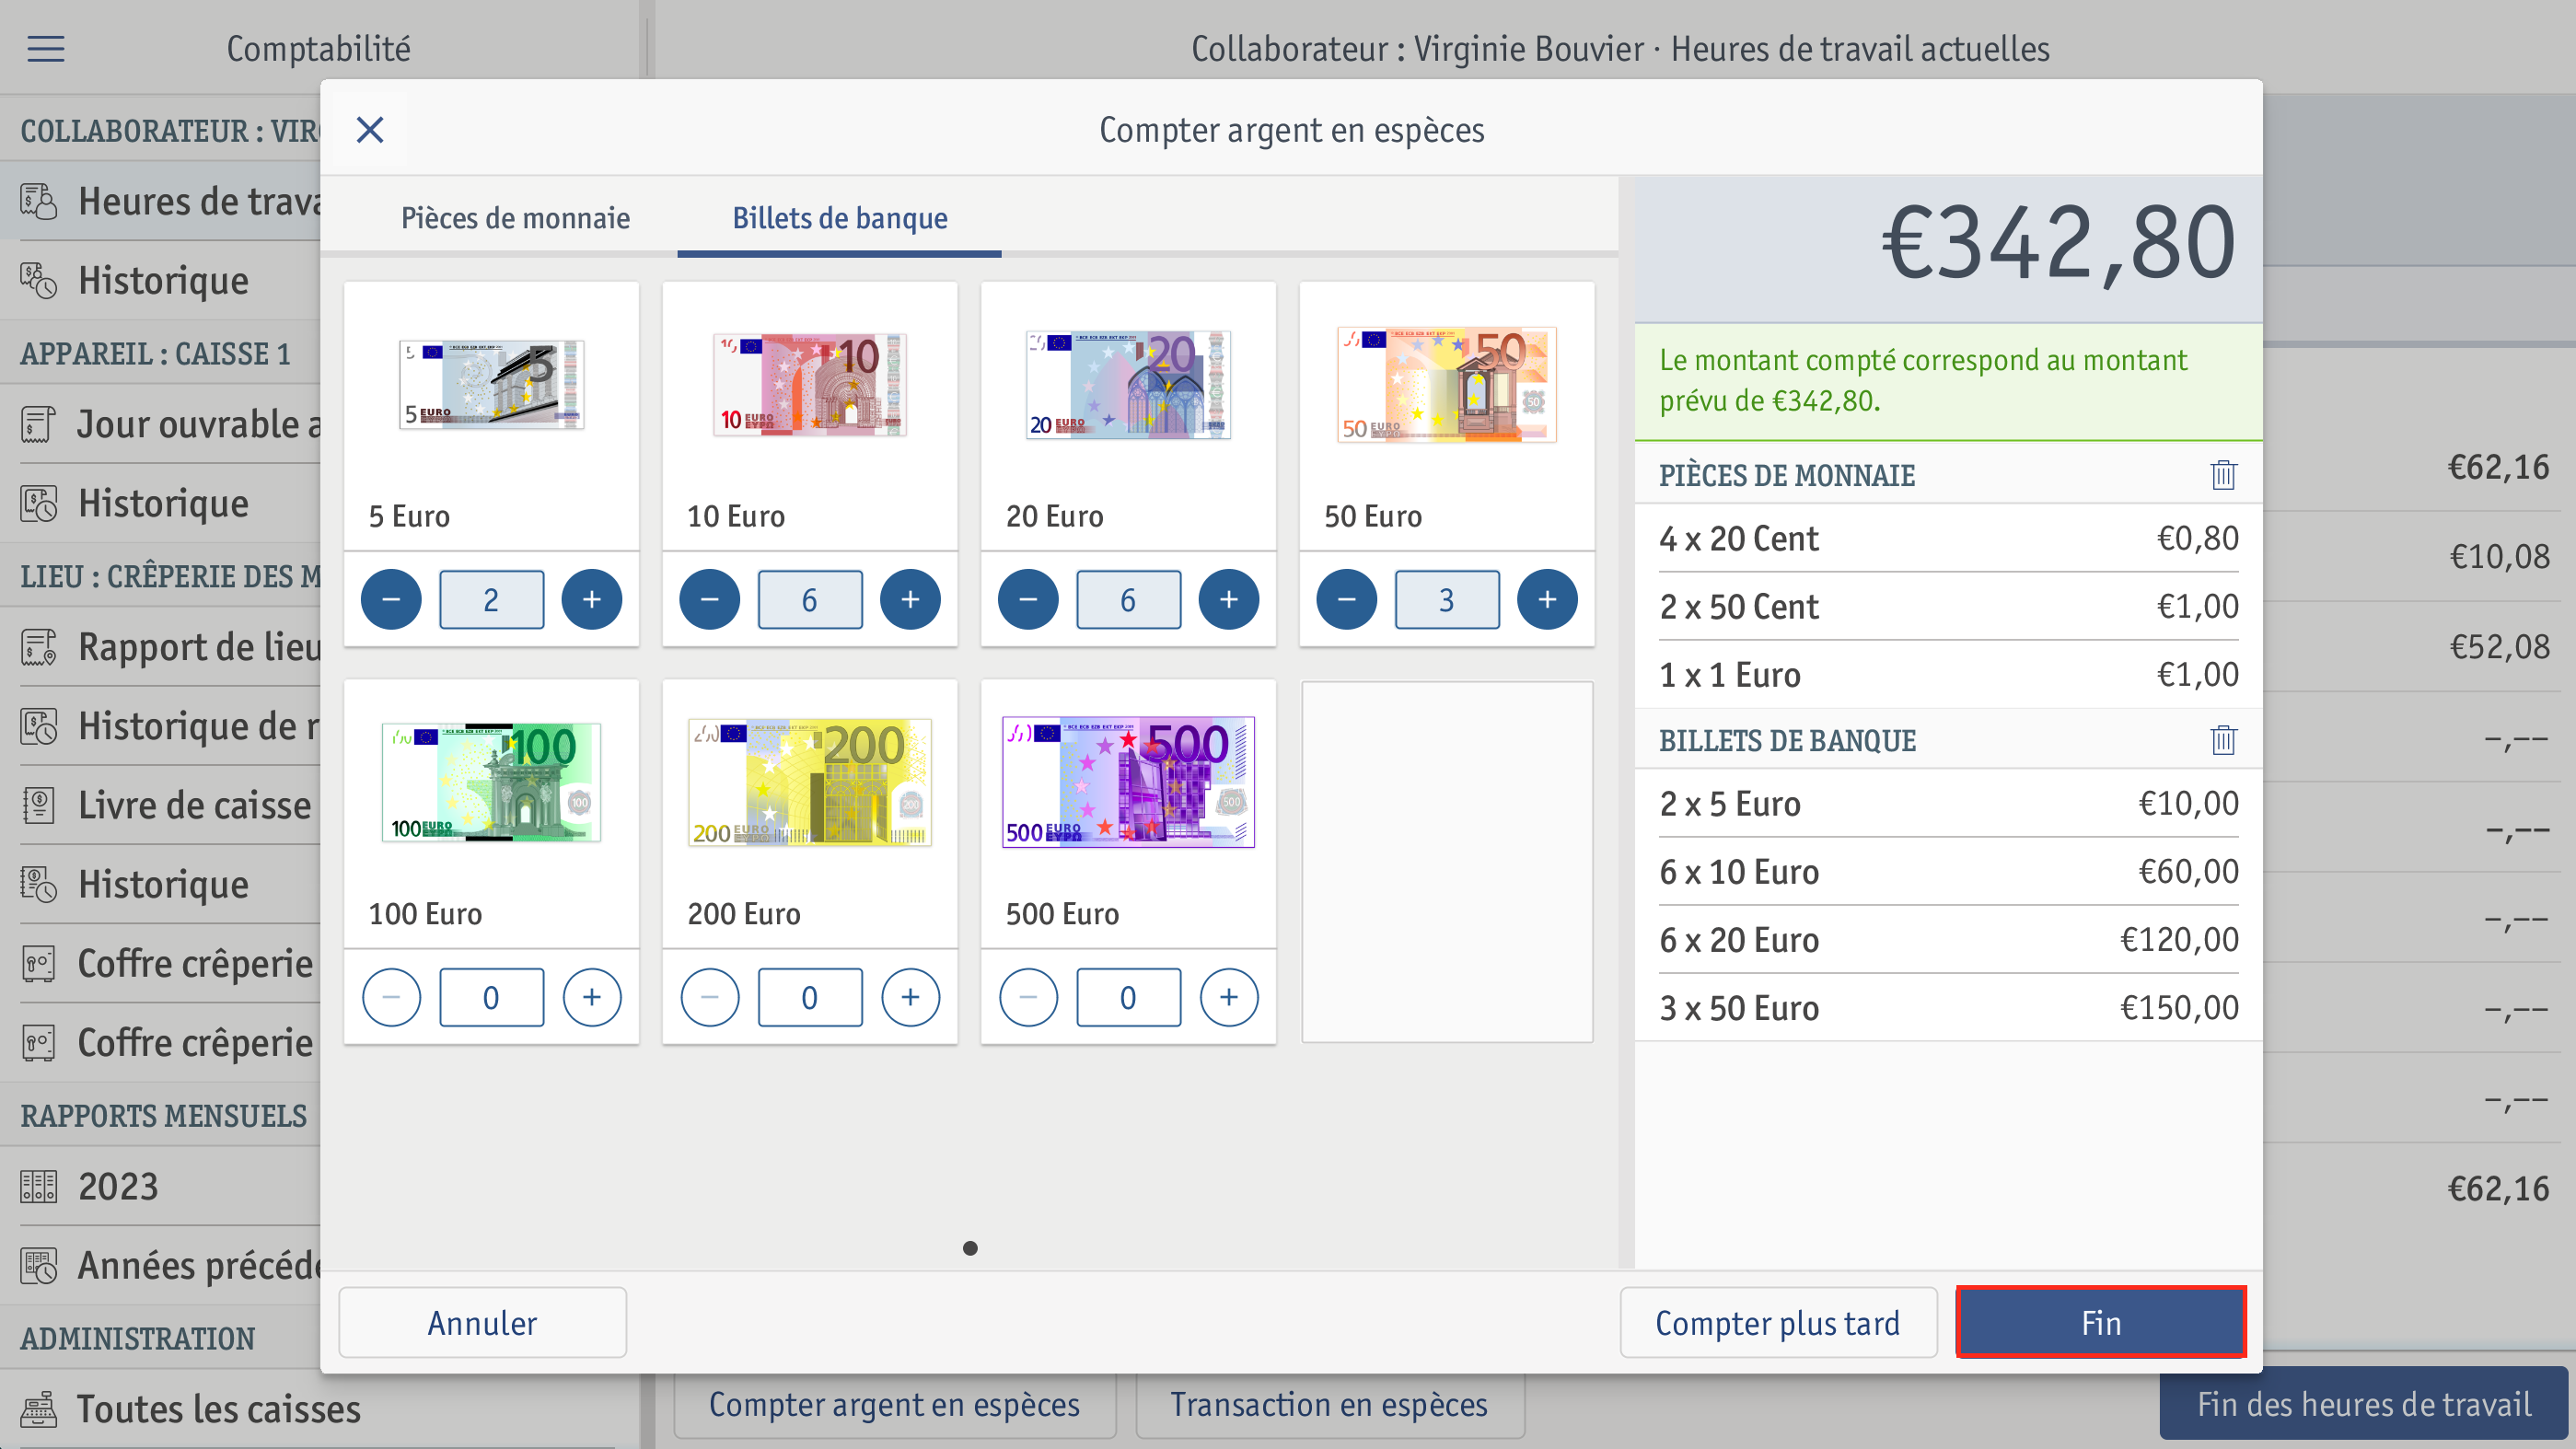Open Heures de travail in the sidebar
Image resolution: width=2576 pixels, height=1449 pixels.
click(160, 201)
